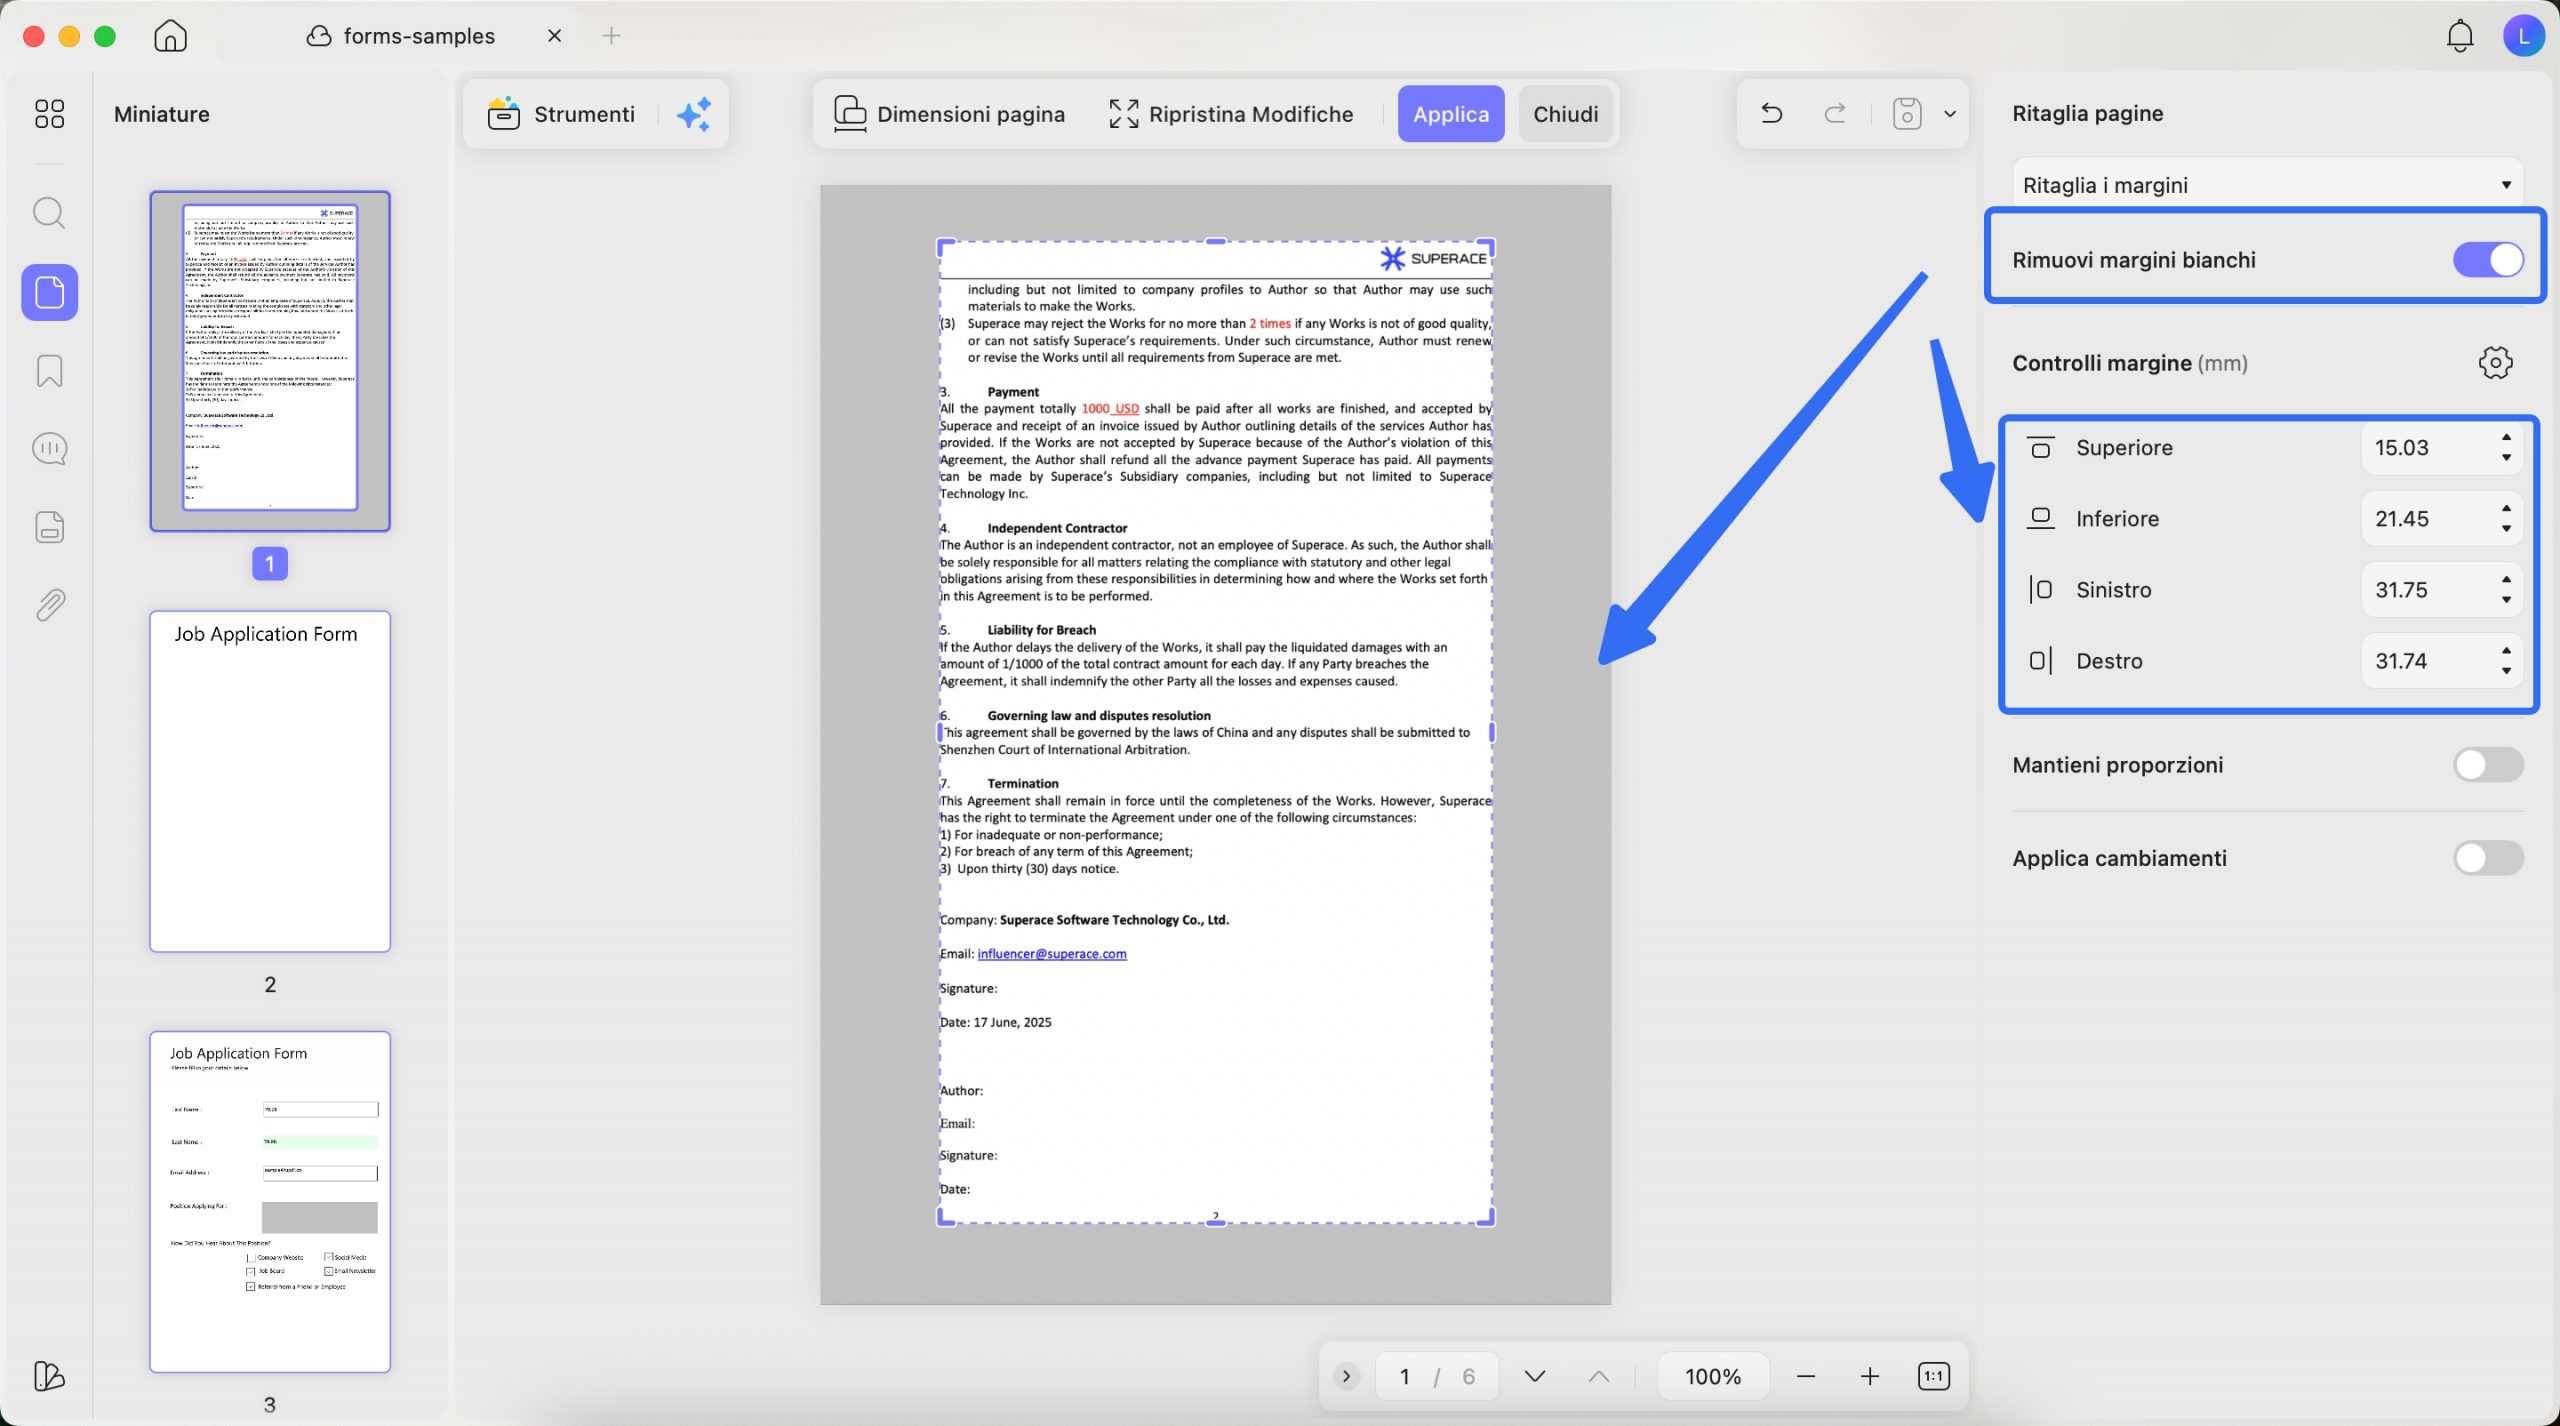Go to previous page arrow
The image size is (2560, 1426).
[x=1599, y=1376]
